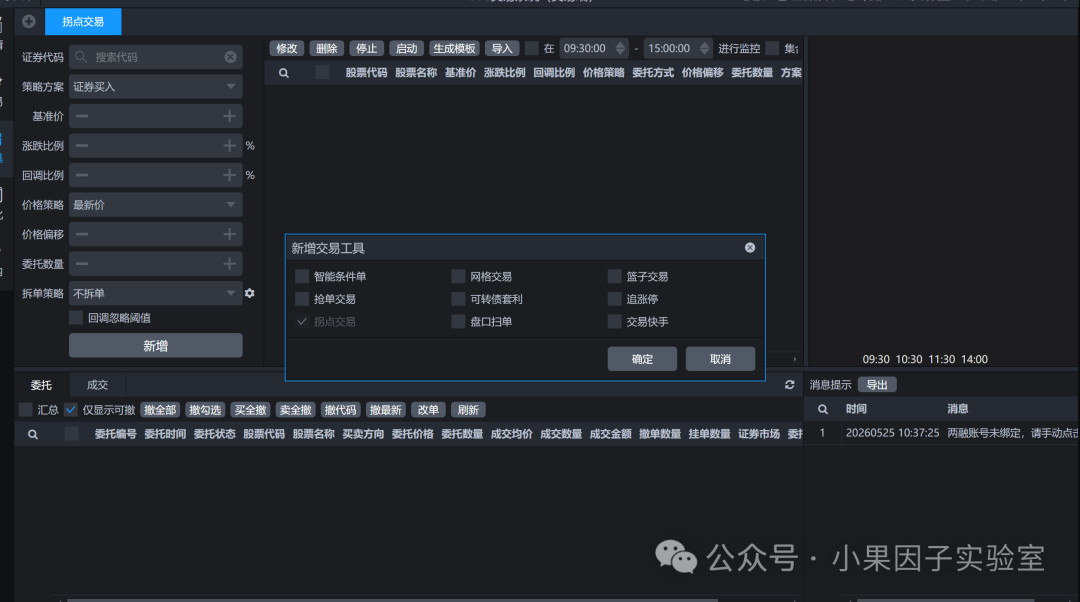Click the 委托 table search icon
This screenshot has height=602, width=1080.
(33, 435)
